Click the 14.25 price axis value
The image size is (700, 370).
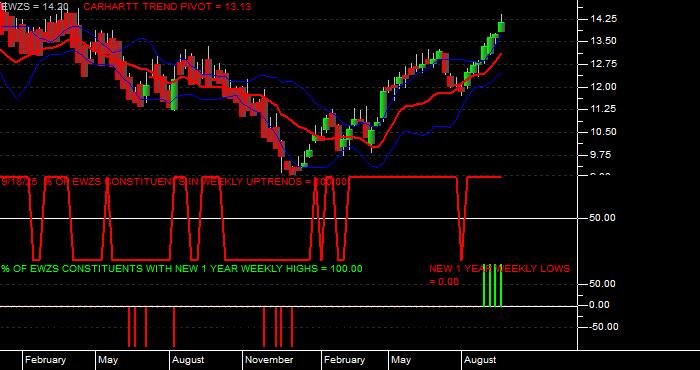(x=603, y=19)
